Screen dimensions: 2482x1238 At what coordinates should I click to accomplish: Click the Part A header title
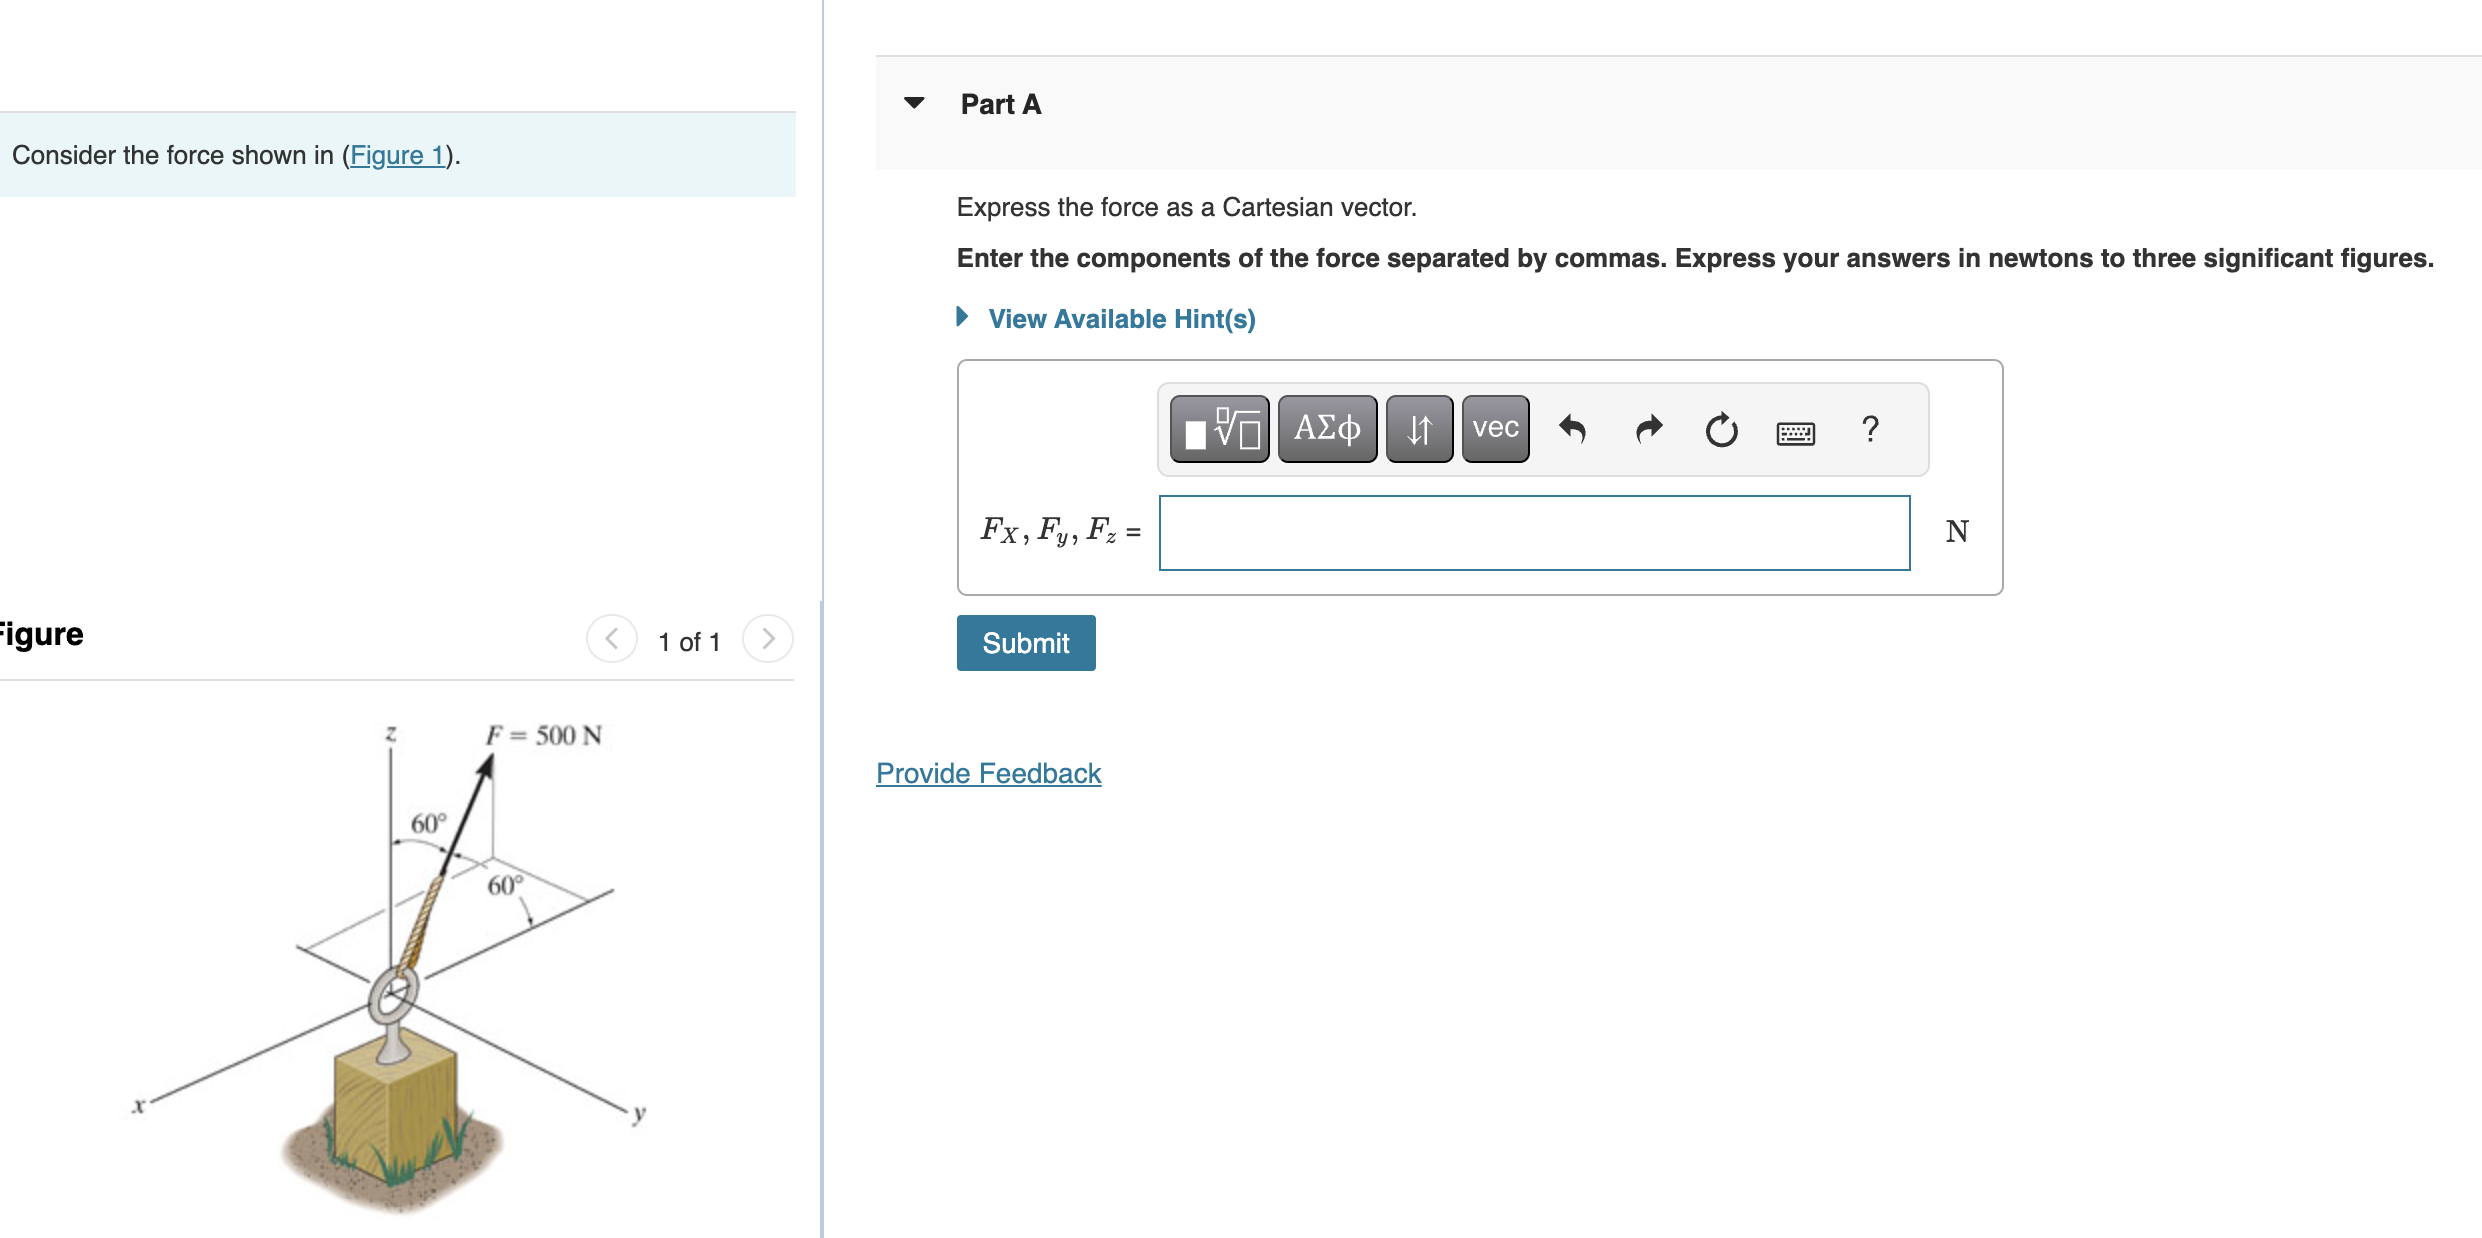pyautogui.click(x=1000, y=104)
